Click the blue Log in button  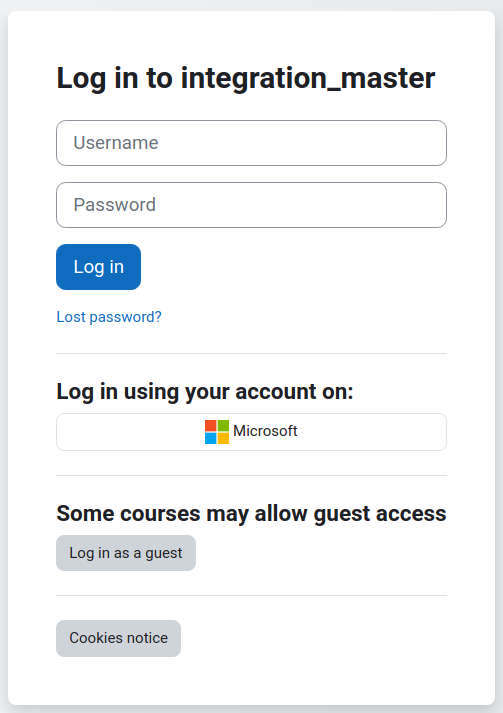pos(98,267)
